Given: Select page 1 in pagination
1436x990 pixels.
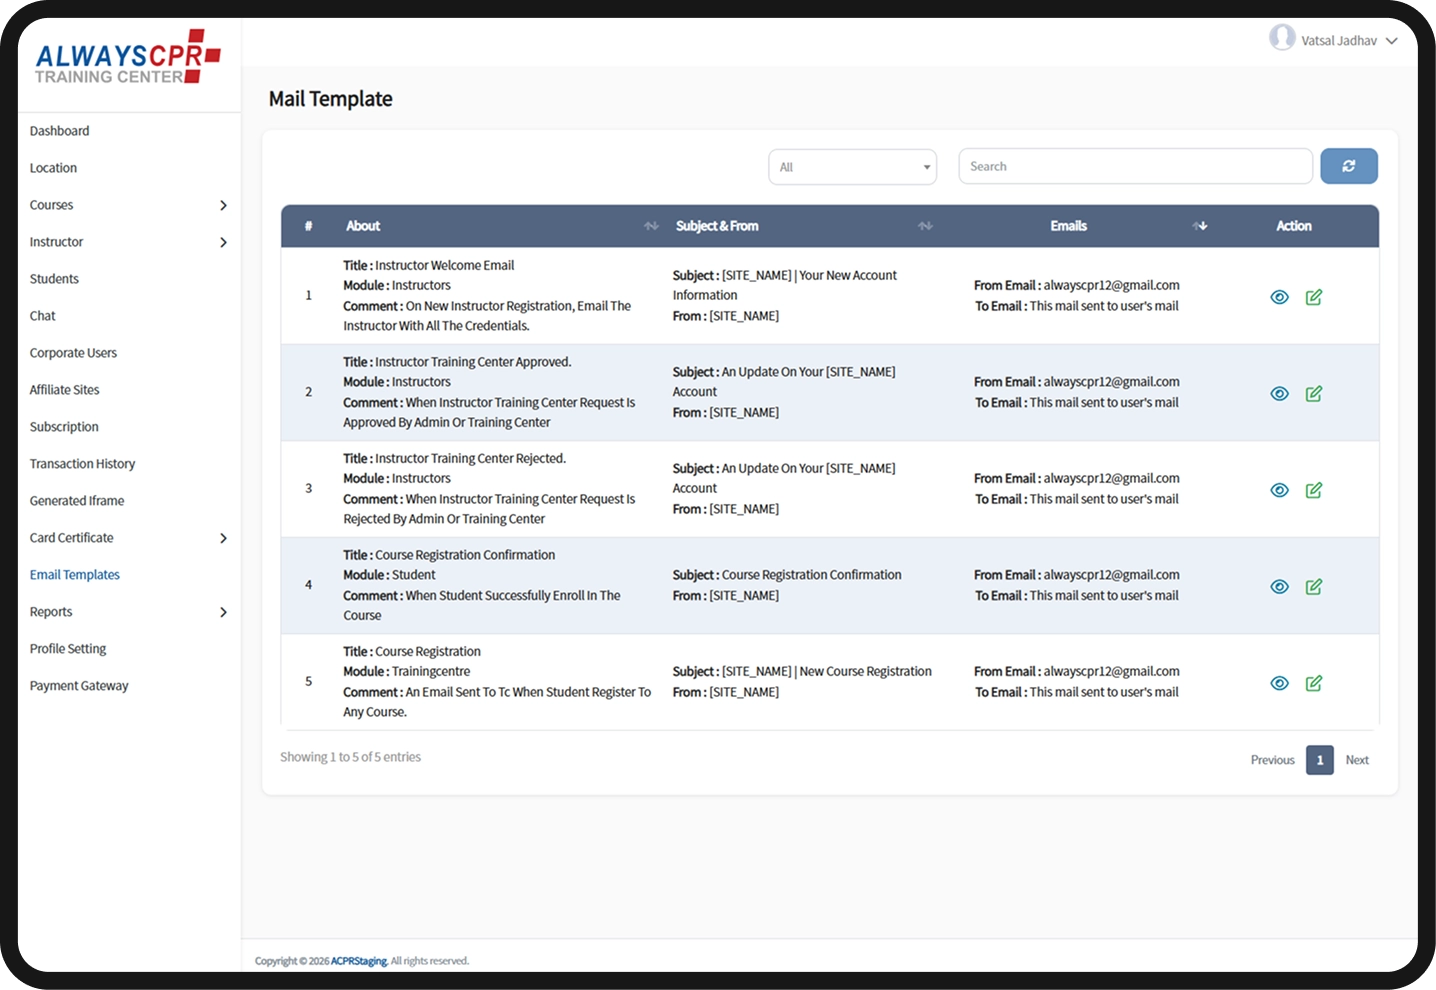Looking at the screenshot, I should [1320, 760].
